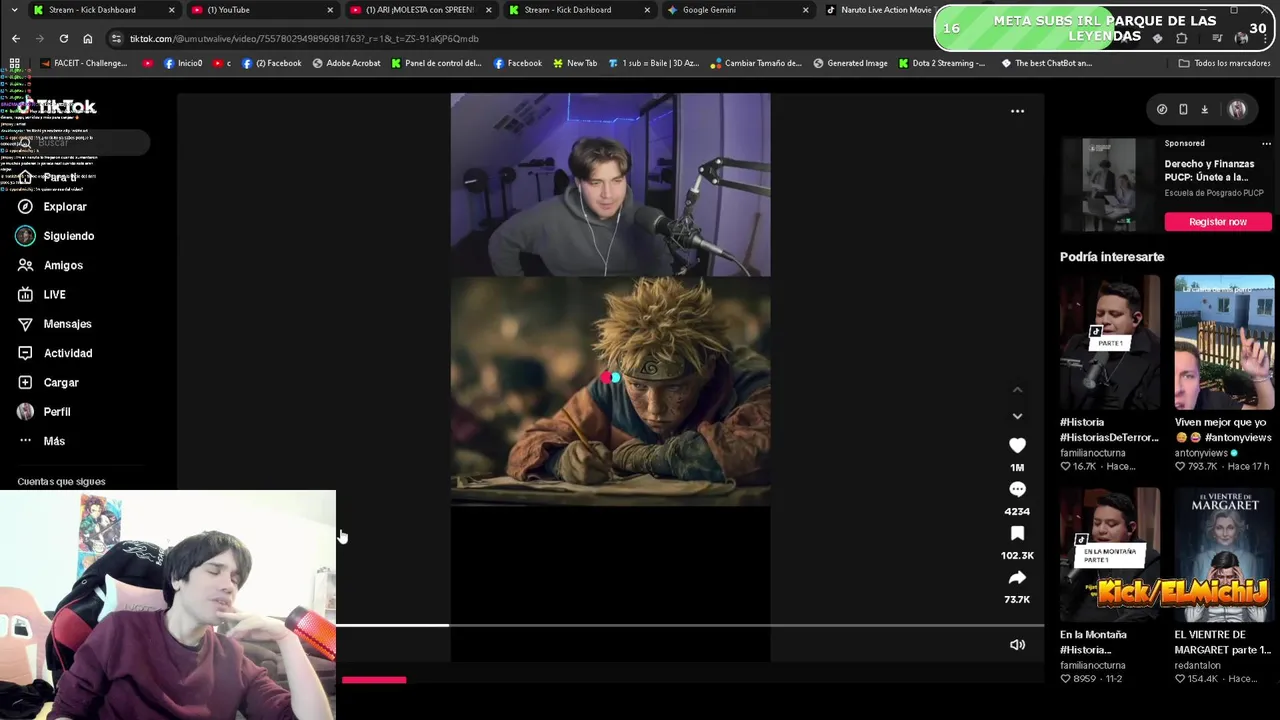This screenshot has width=1280, height=720.
Task: Save video with the bookmark icon
Action: (1017, 533)
